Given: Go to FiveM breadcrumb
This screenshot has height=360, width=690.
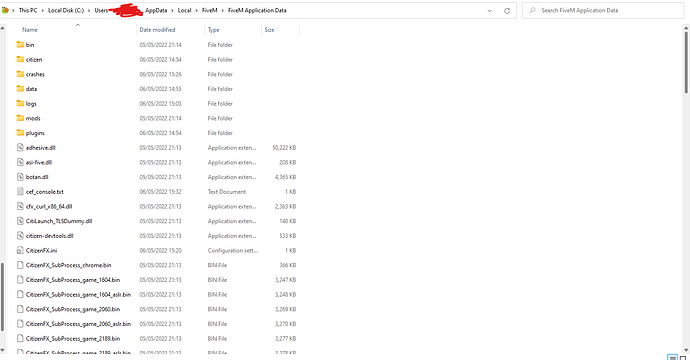Looking at the screenshot, I should coord(209,11).
